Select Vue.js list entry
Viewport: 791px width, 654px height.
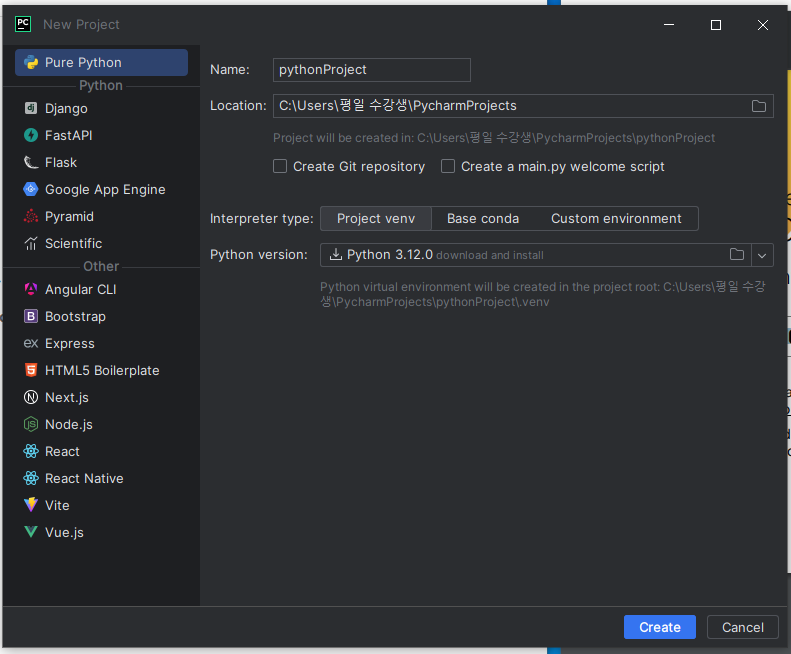click(101, 532)
